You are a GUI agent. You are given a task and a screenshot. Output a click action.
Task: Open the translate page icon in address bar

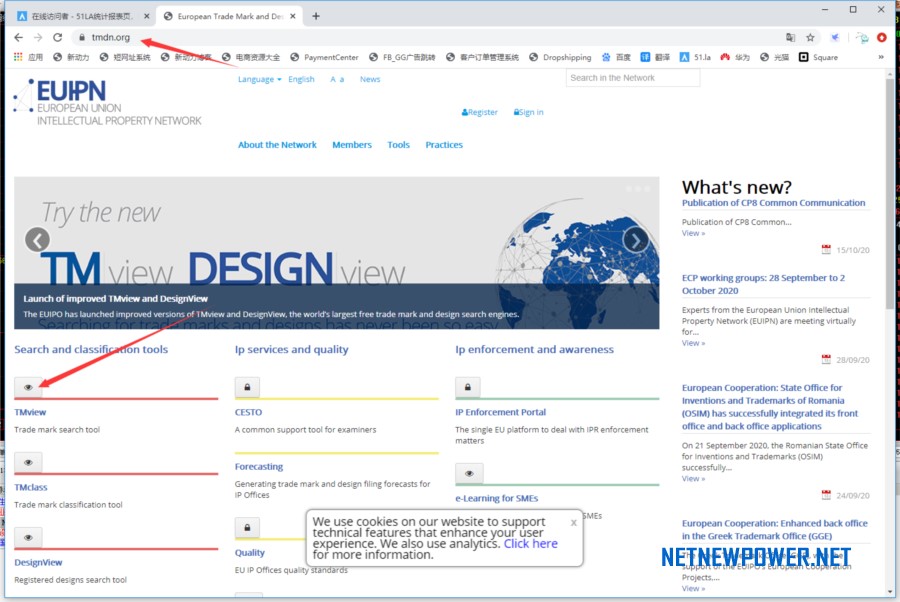point(790,37)
